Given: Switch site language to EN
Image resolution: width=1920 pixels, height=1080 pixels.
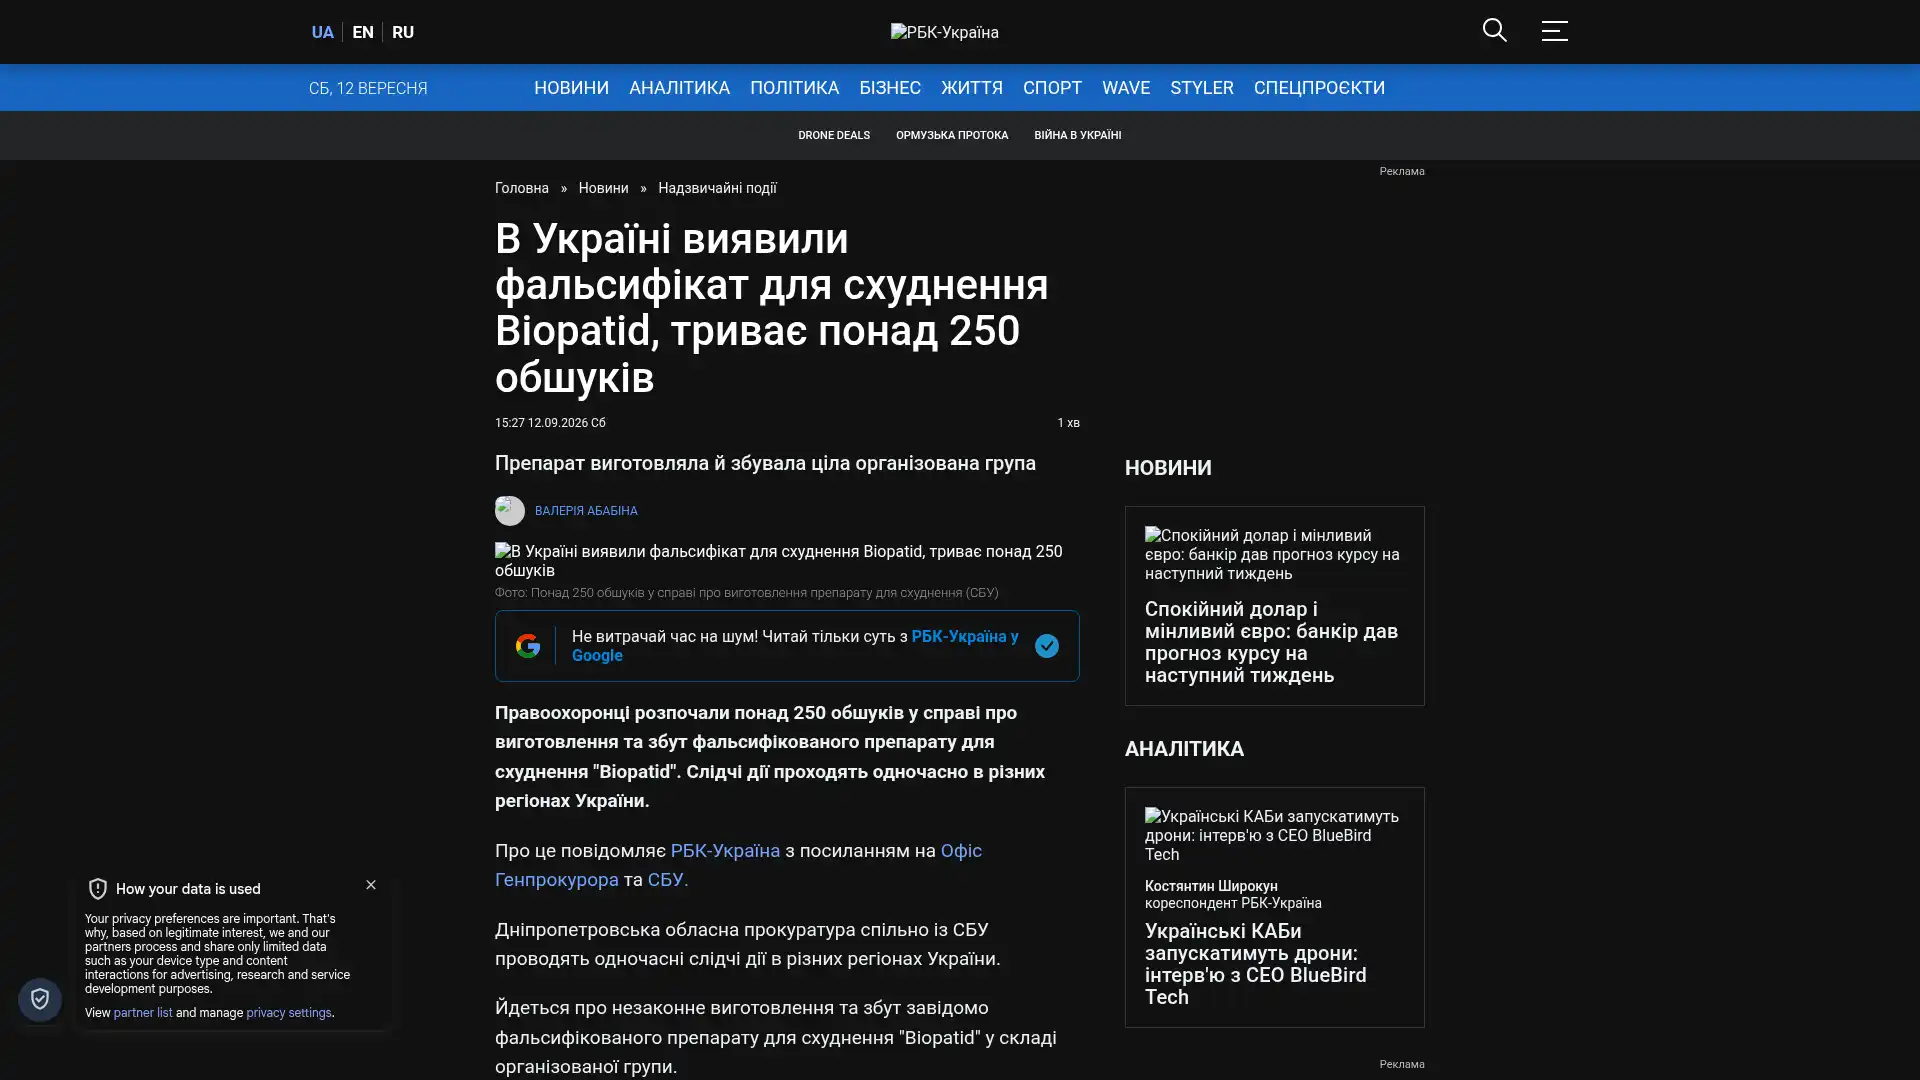Looking at the screenshot, I should point(363,32).
